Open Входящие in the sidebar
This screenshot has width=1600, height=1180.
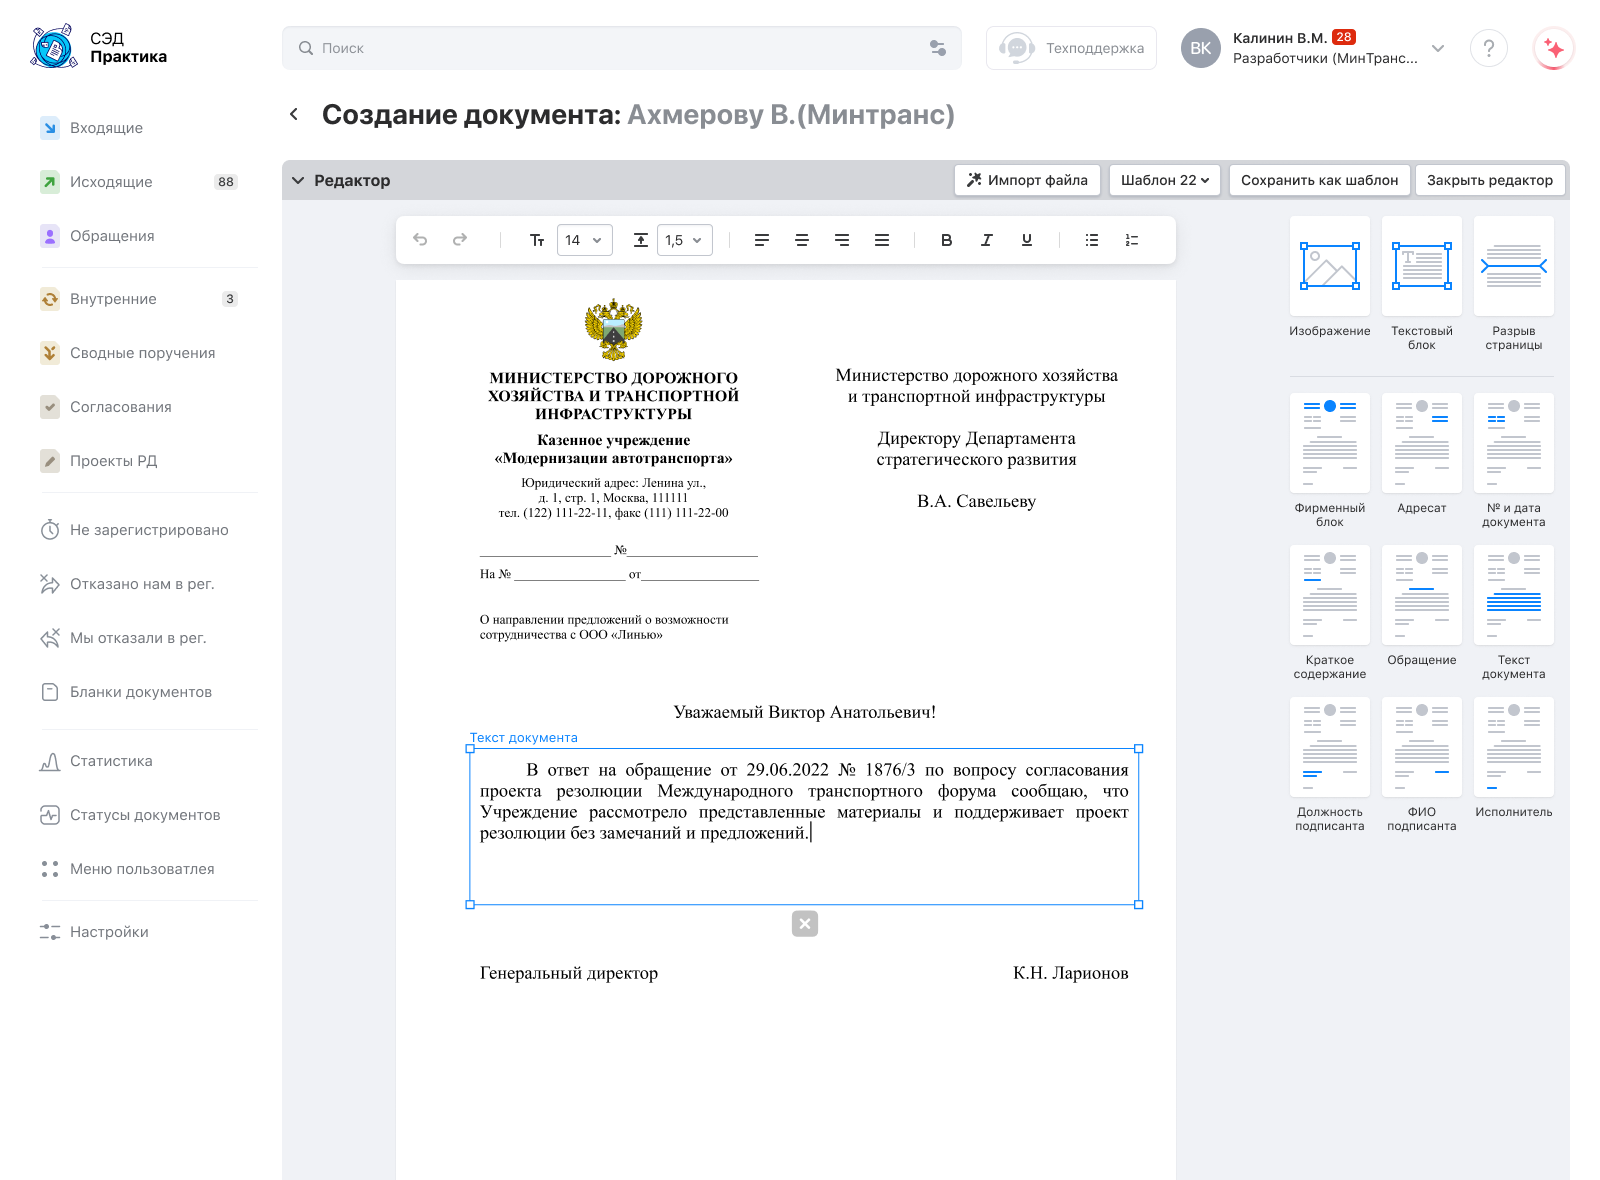click(x=106, y=128)
